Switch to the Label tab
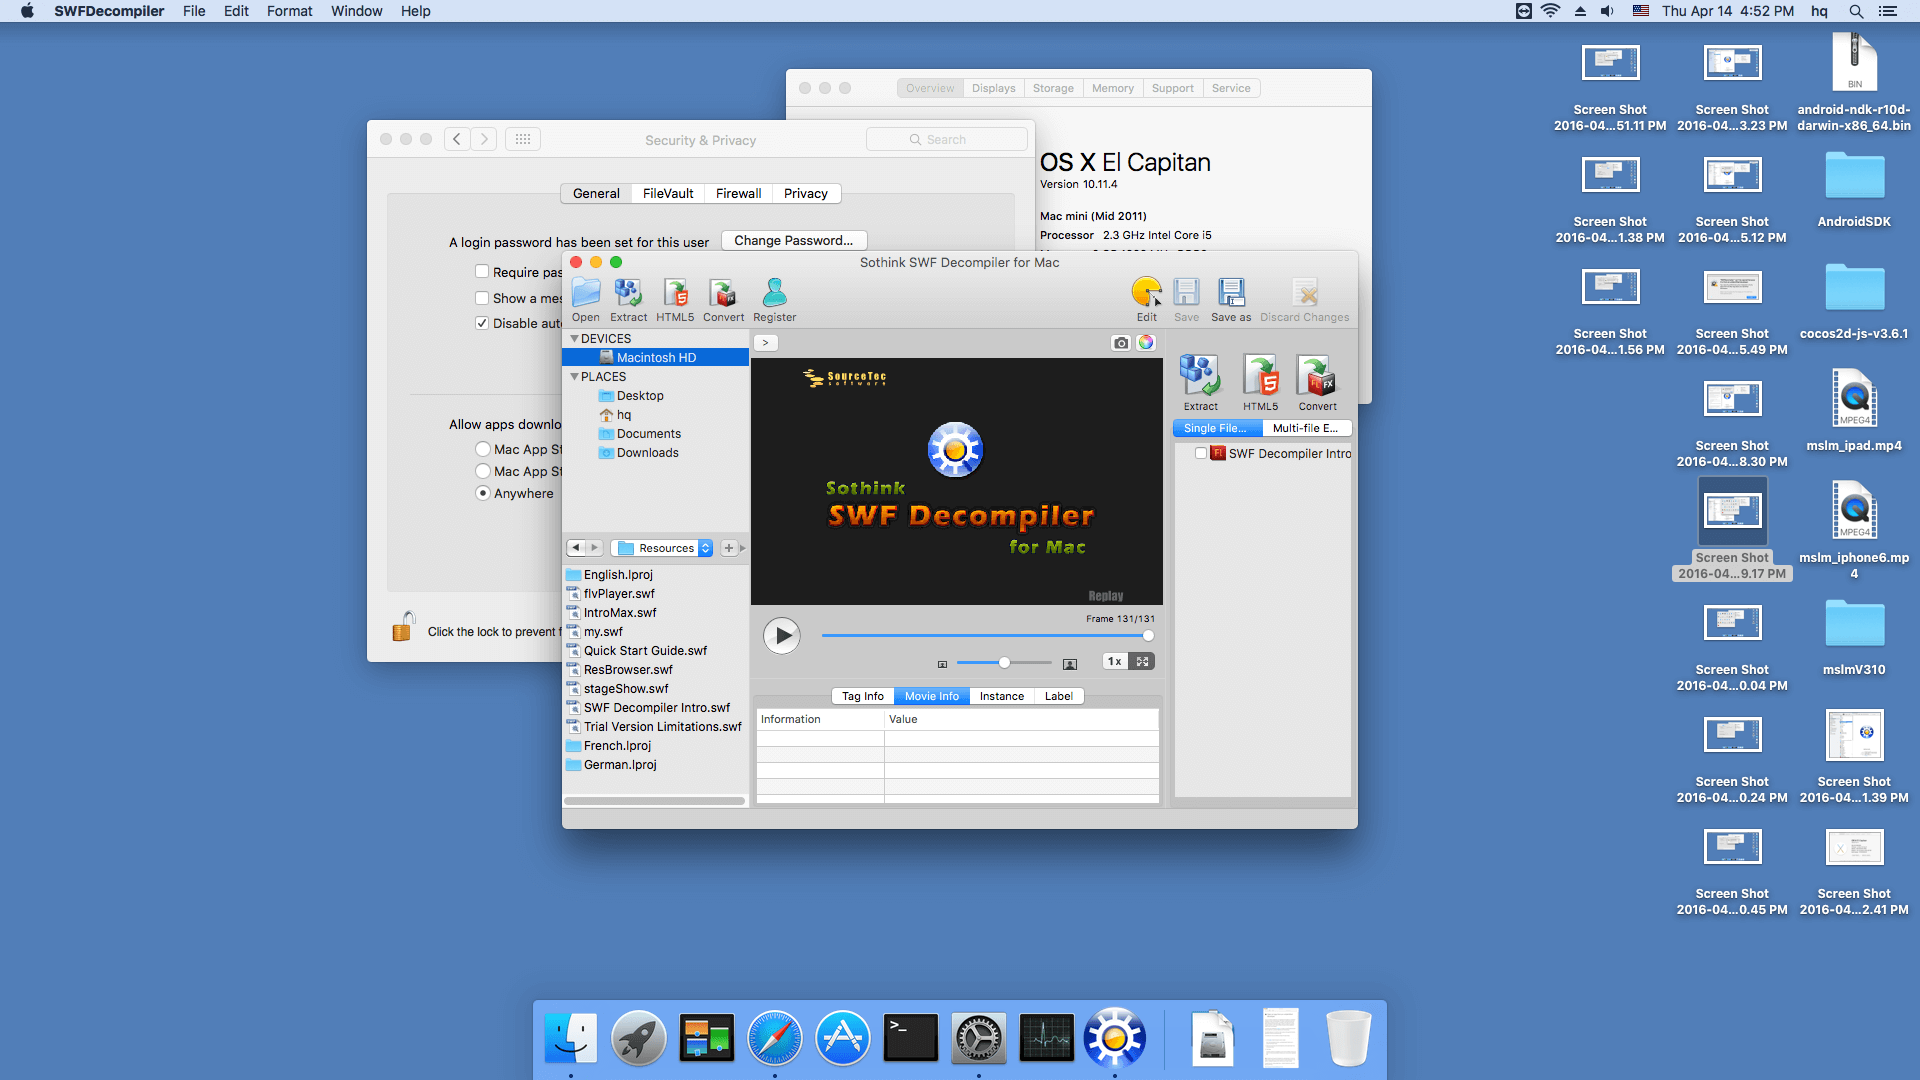 coord(1058,696)
